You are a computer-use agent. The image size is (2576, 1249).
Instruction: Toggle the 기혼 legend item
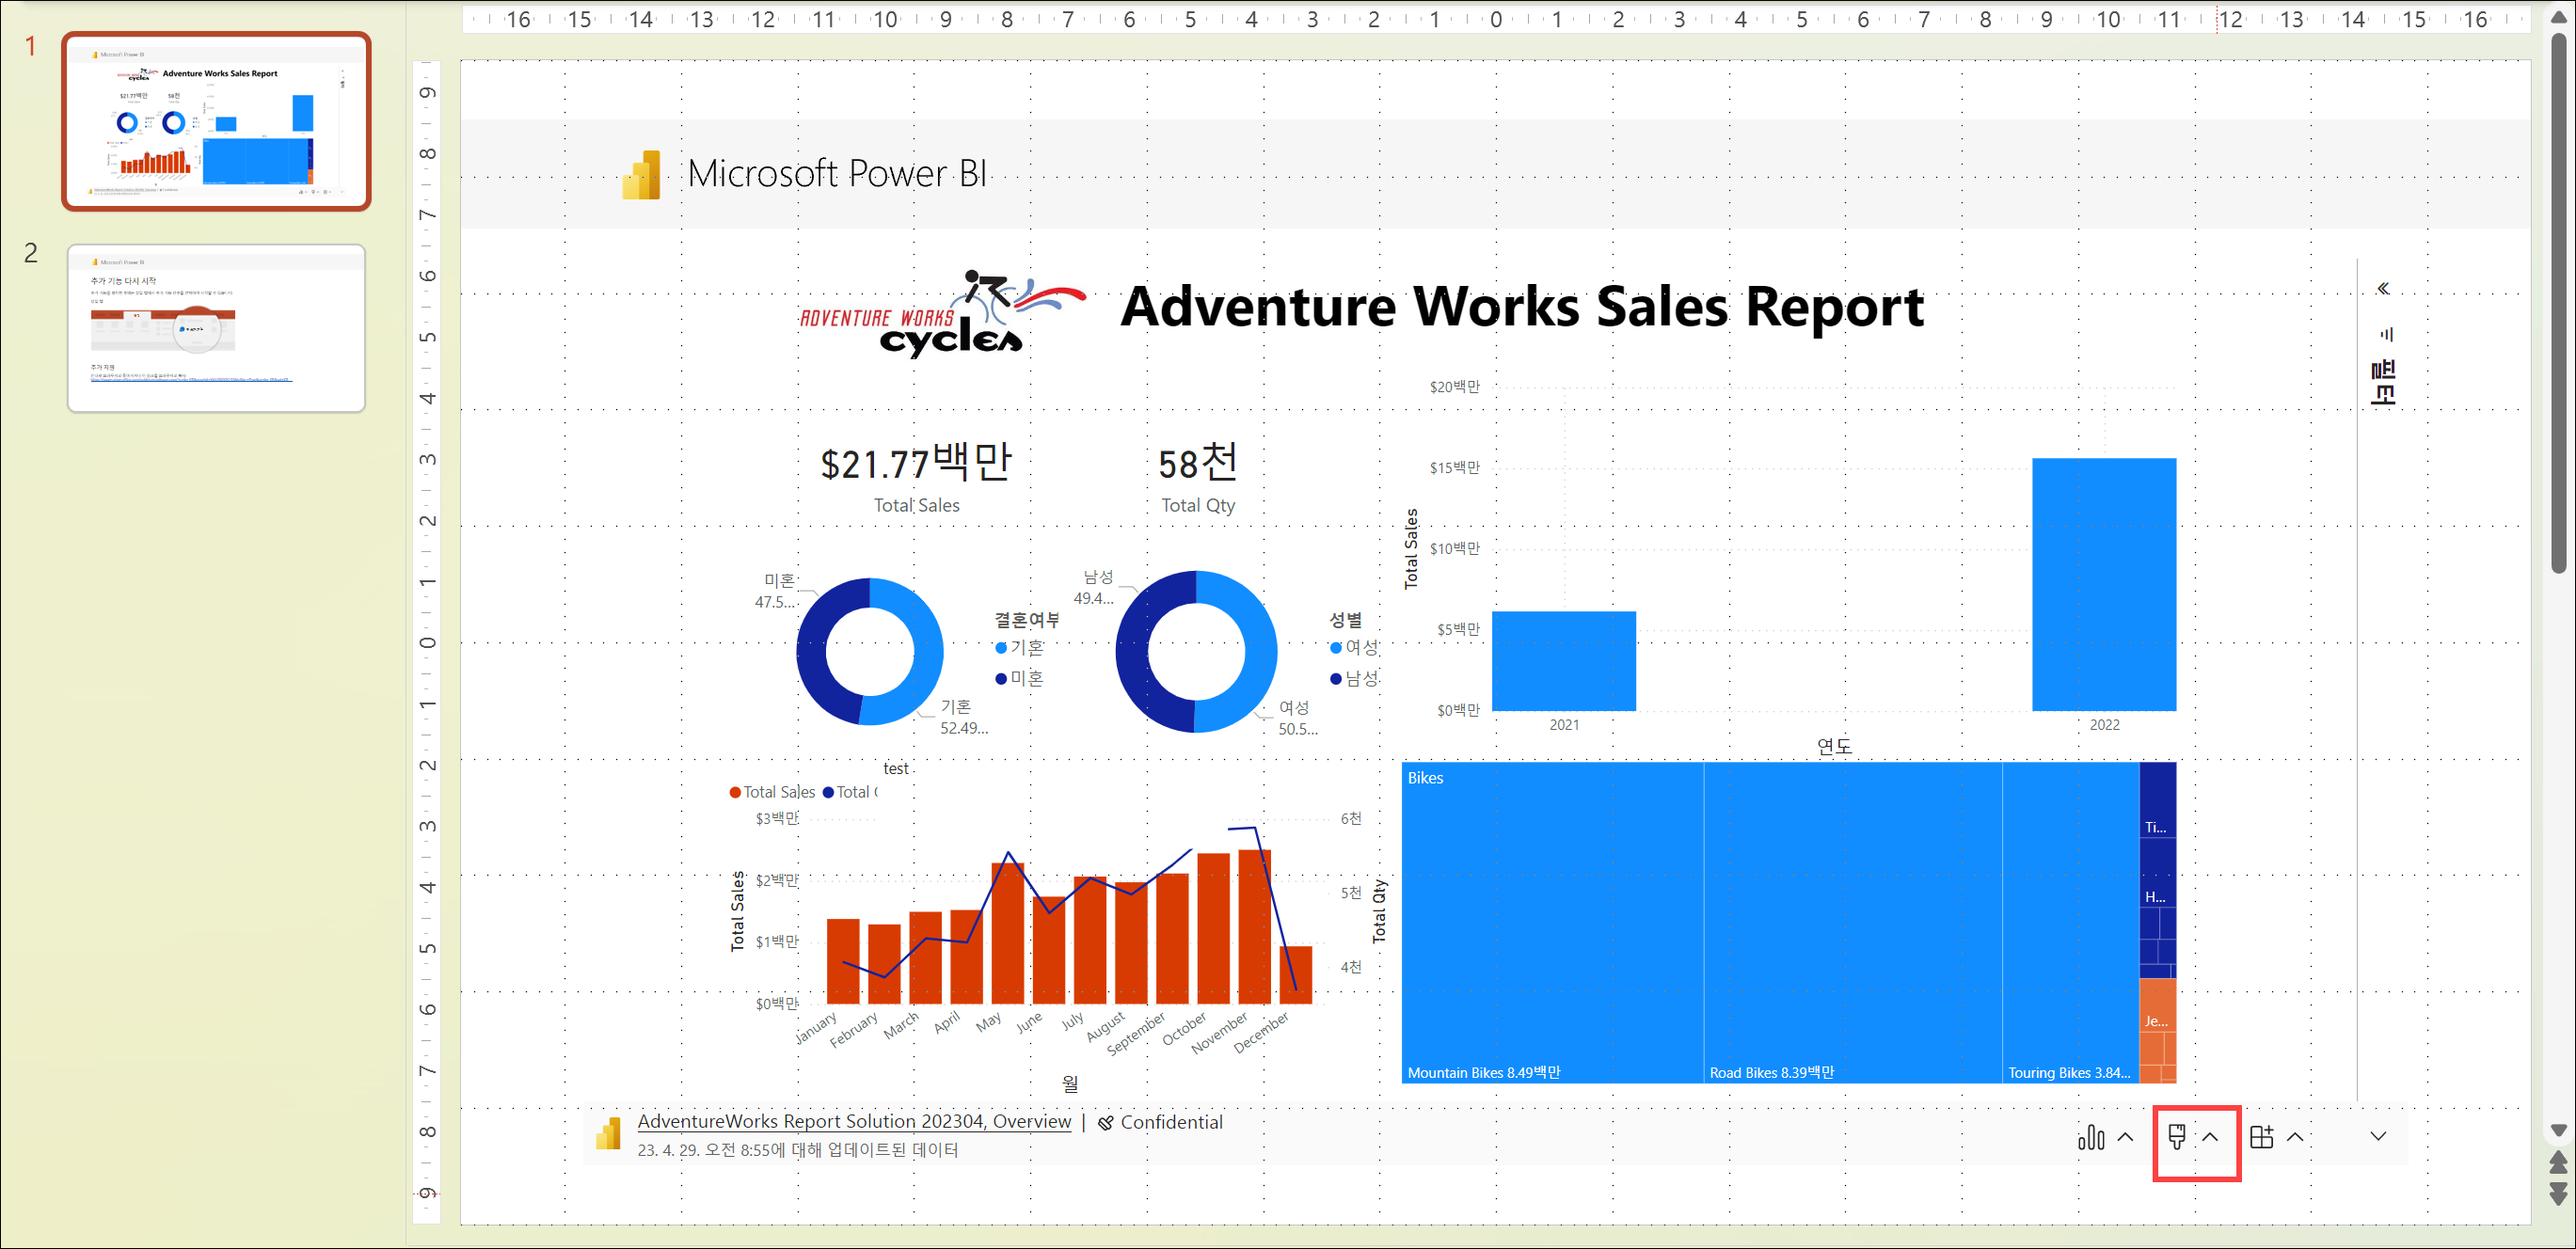1020,648
